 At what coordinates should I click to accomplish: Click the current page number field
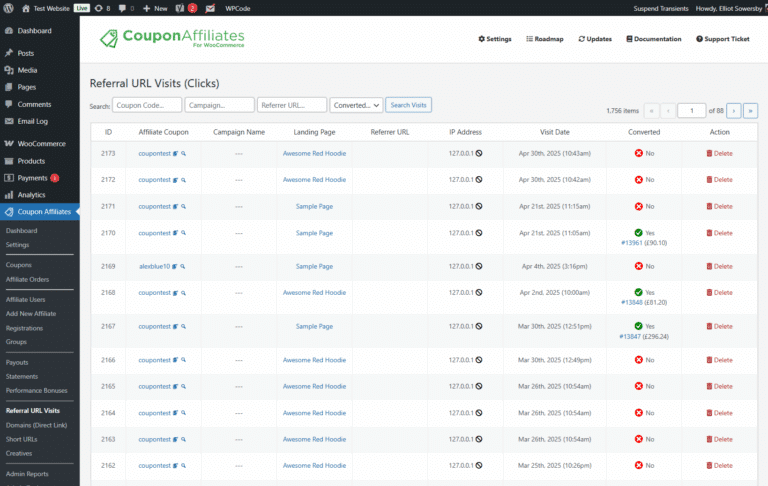pyautogui.click(x=692, y=111)
